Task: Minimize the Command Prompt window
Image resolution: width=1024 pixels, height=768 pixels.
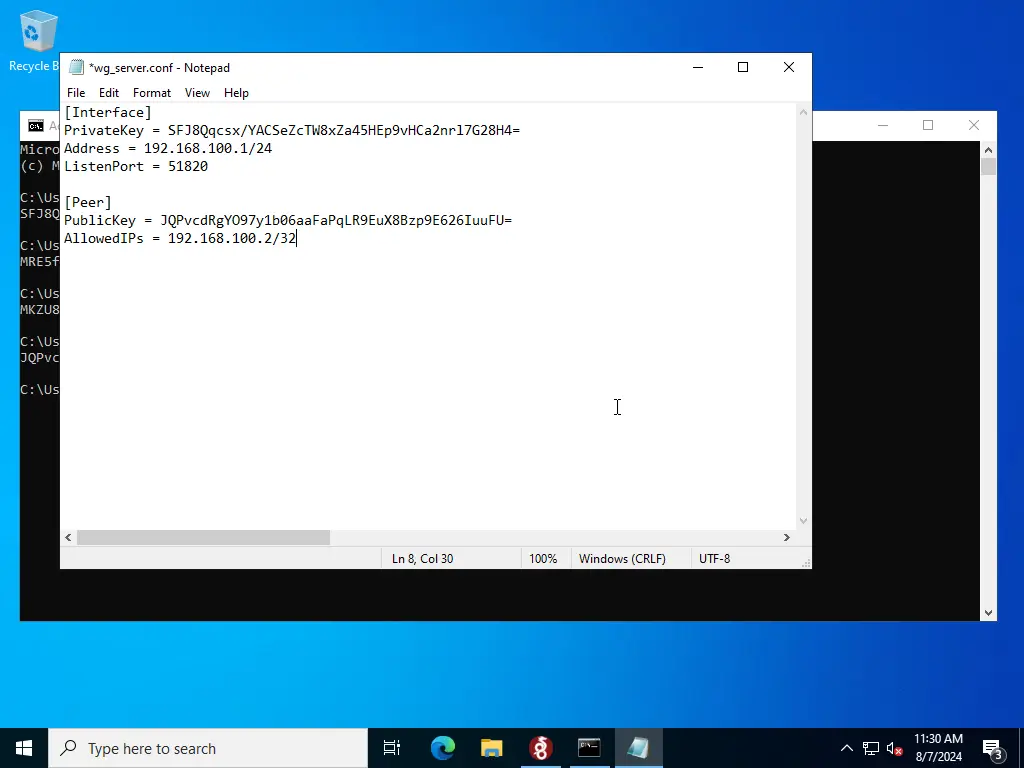Action: 883,125
